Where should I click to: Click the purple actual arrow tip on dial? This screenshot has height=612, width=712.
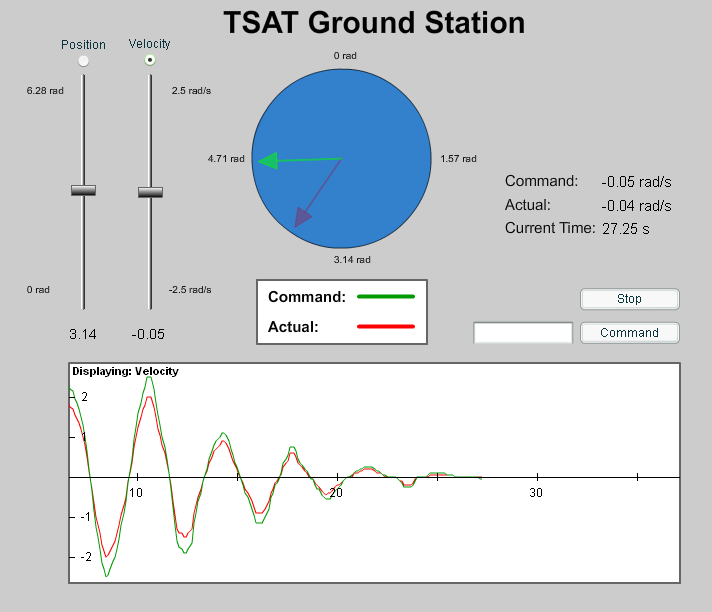(297, 223)
